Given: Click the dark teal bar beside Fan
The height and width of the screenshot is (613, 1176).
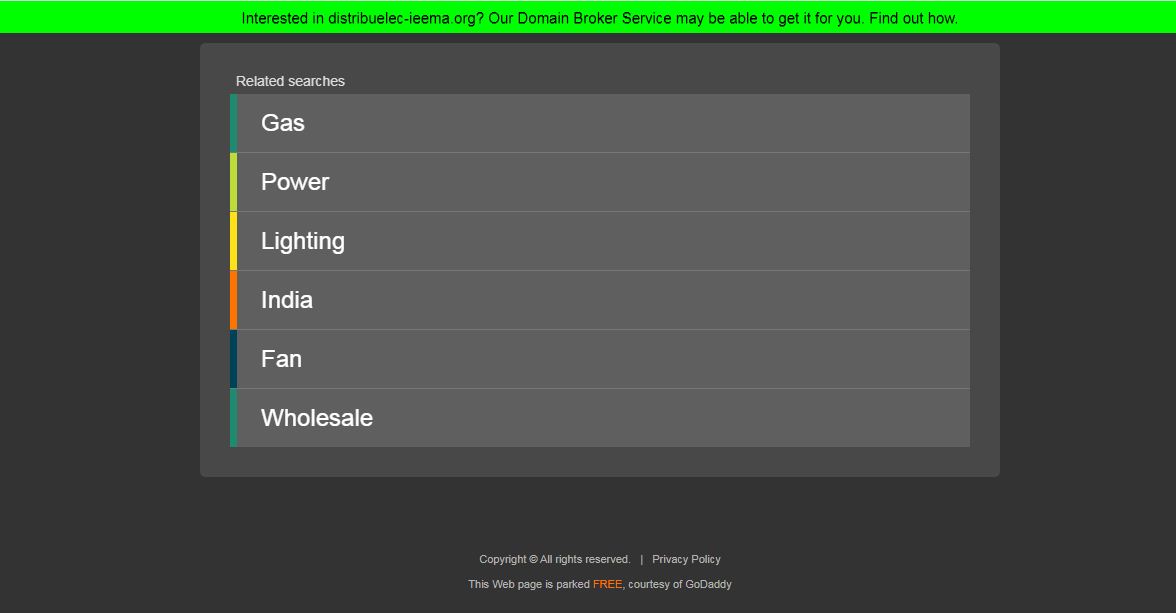Looking at the screenshot, I should [234, 359].
